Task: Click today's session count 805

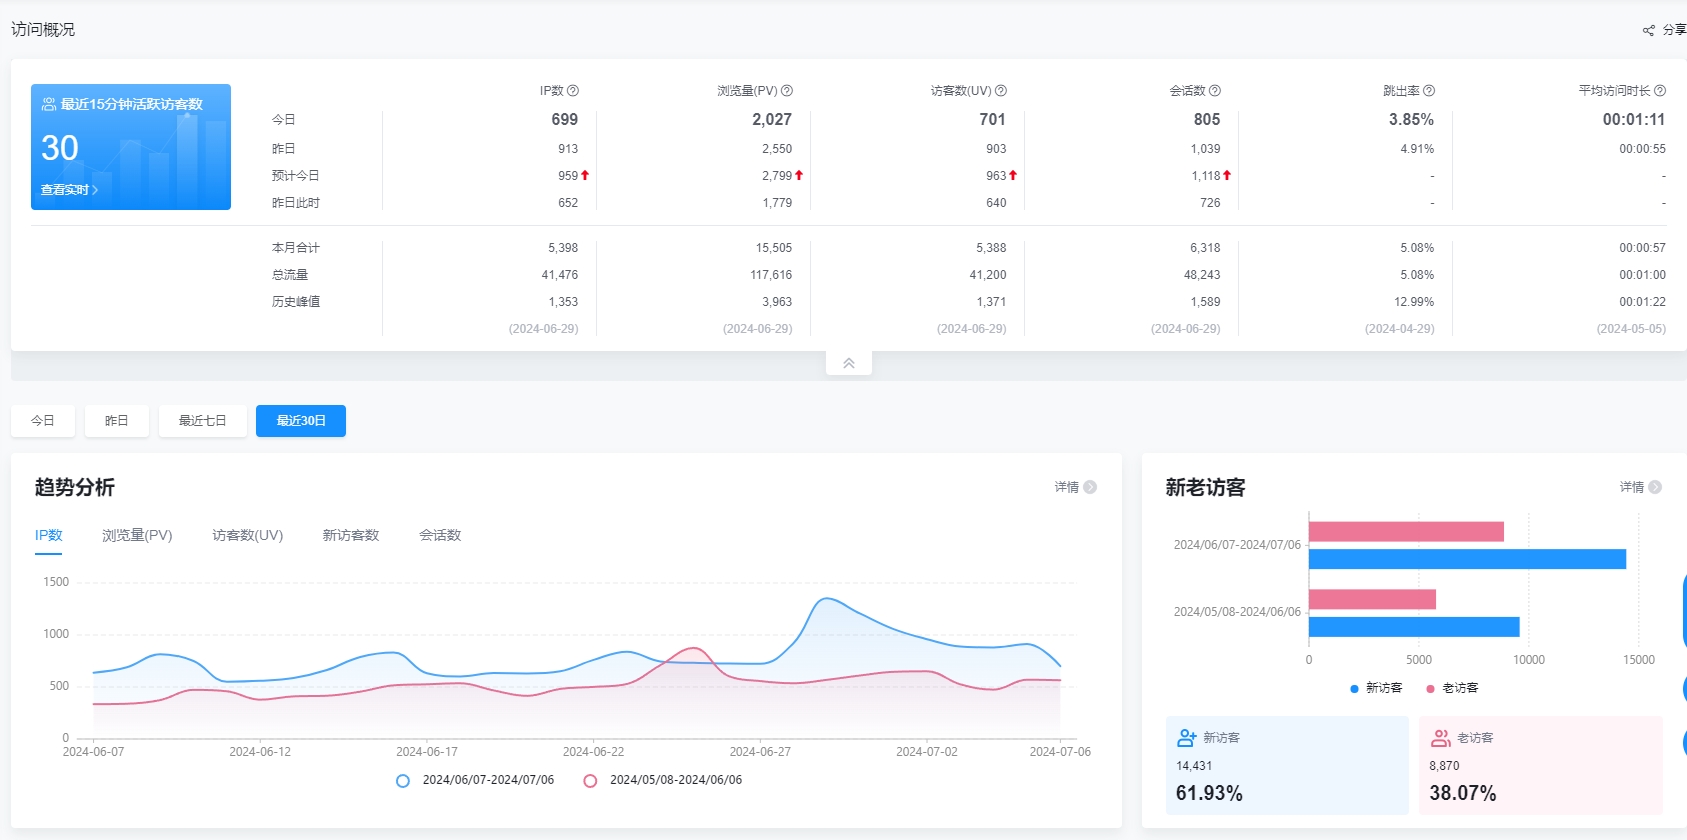Action: (x=1207, y=120)
